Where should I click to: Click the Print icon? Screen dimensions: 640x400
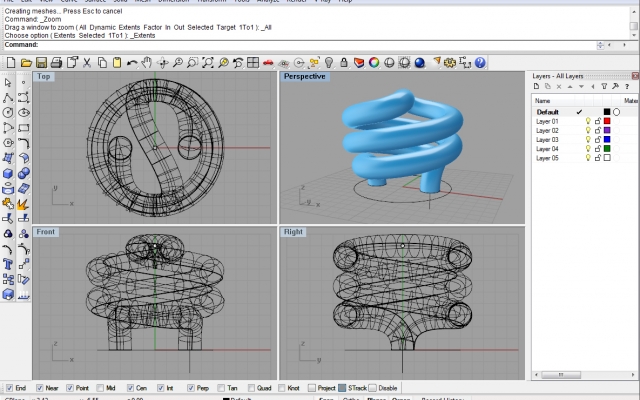[x=56, y=63]
